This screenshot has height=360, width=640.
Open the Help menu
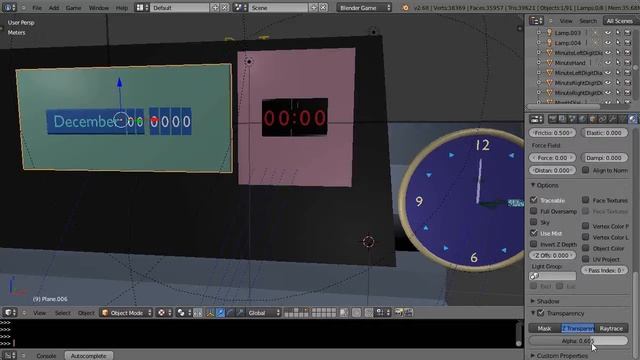click(122, 7)
